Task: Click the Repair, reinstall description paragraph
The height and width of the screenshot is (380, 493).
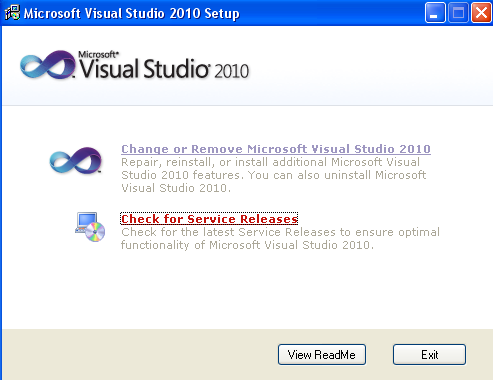Action: click(273, 175)
